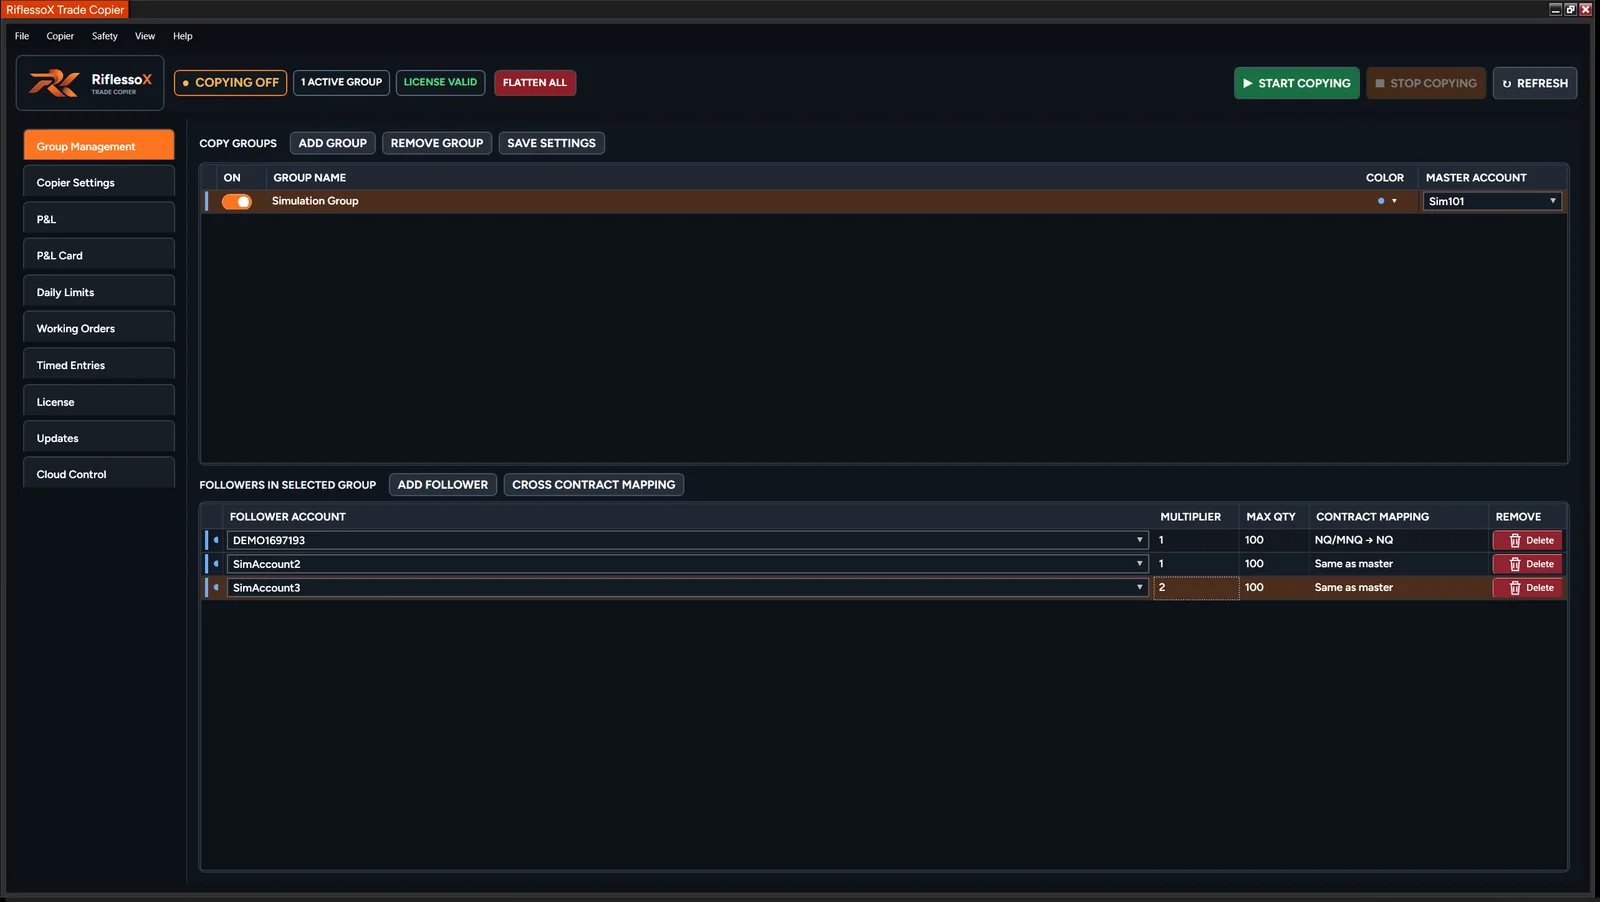The height and width of the screenshot is (902, 1600).
Task: Expand the DEMO1697193 follower account dropdown
Action: (x=1139, y=540)
